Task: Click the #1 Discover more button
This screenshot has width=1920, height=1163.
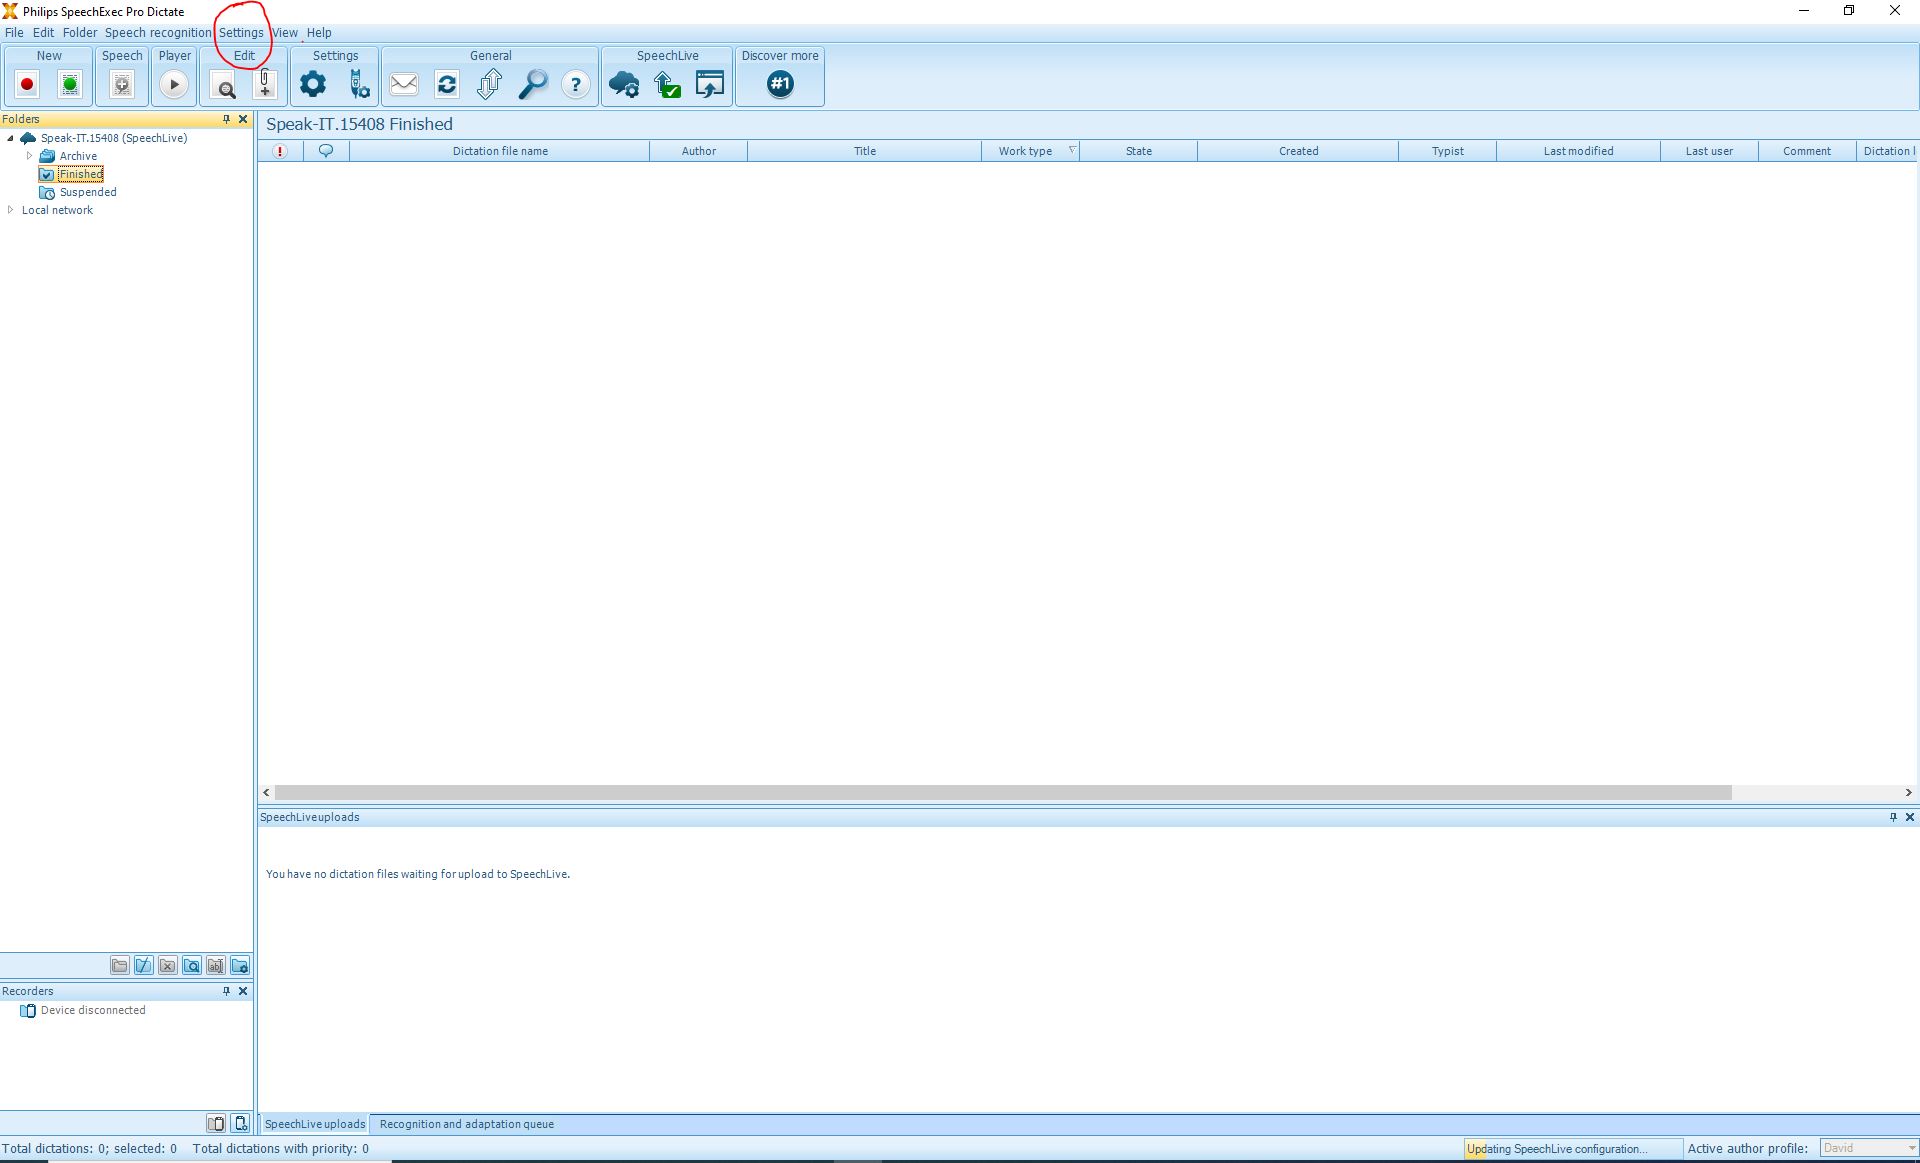Action: pos(780,85)
